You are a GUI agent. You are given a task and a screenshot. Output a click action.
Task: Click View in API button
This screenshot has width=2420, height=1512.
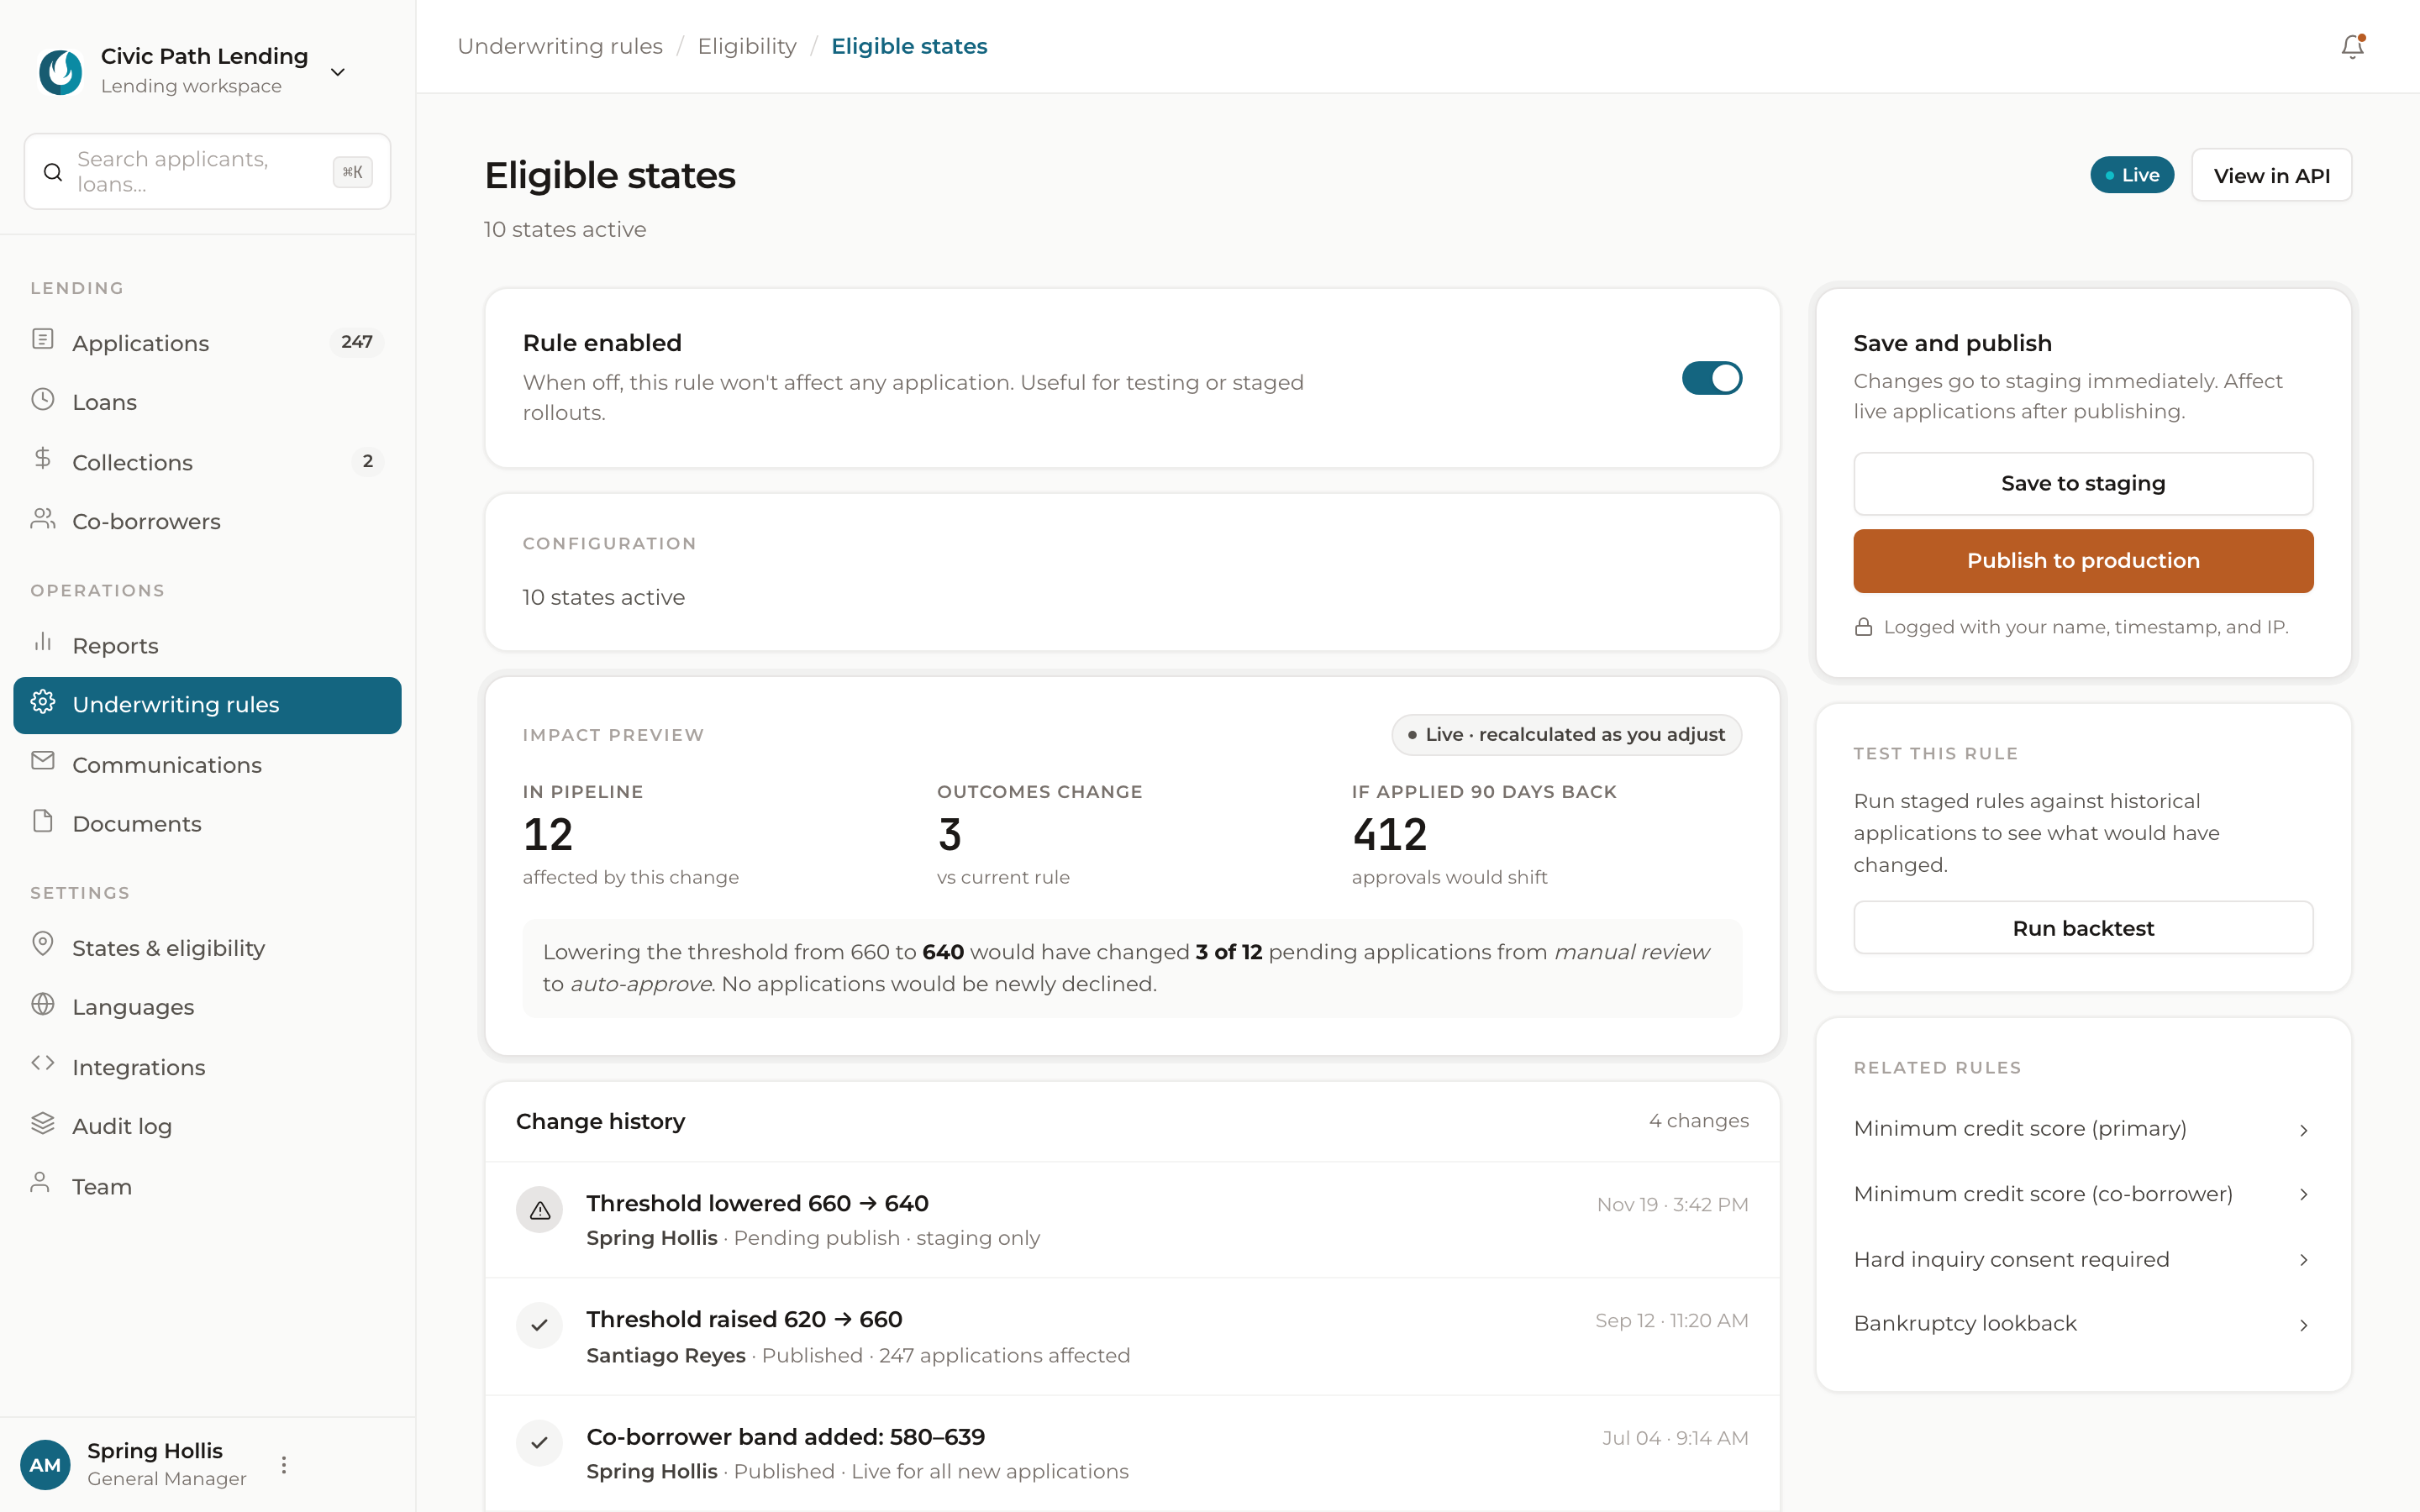coord(2271,176)
